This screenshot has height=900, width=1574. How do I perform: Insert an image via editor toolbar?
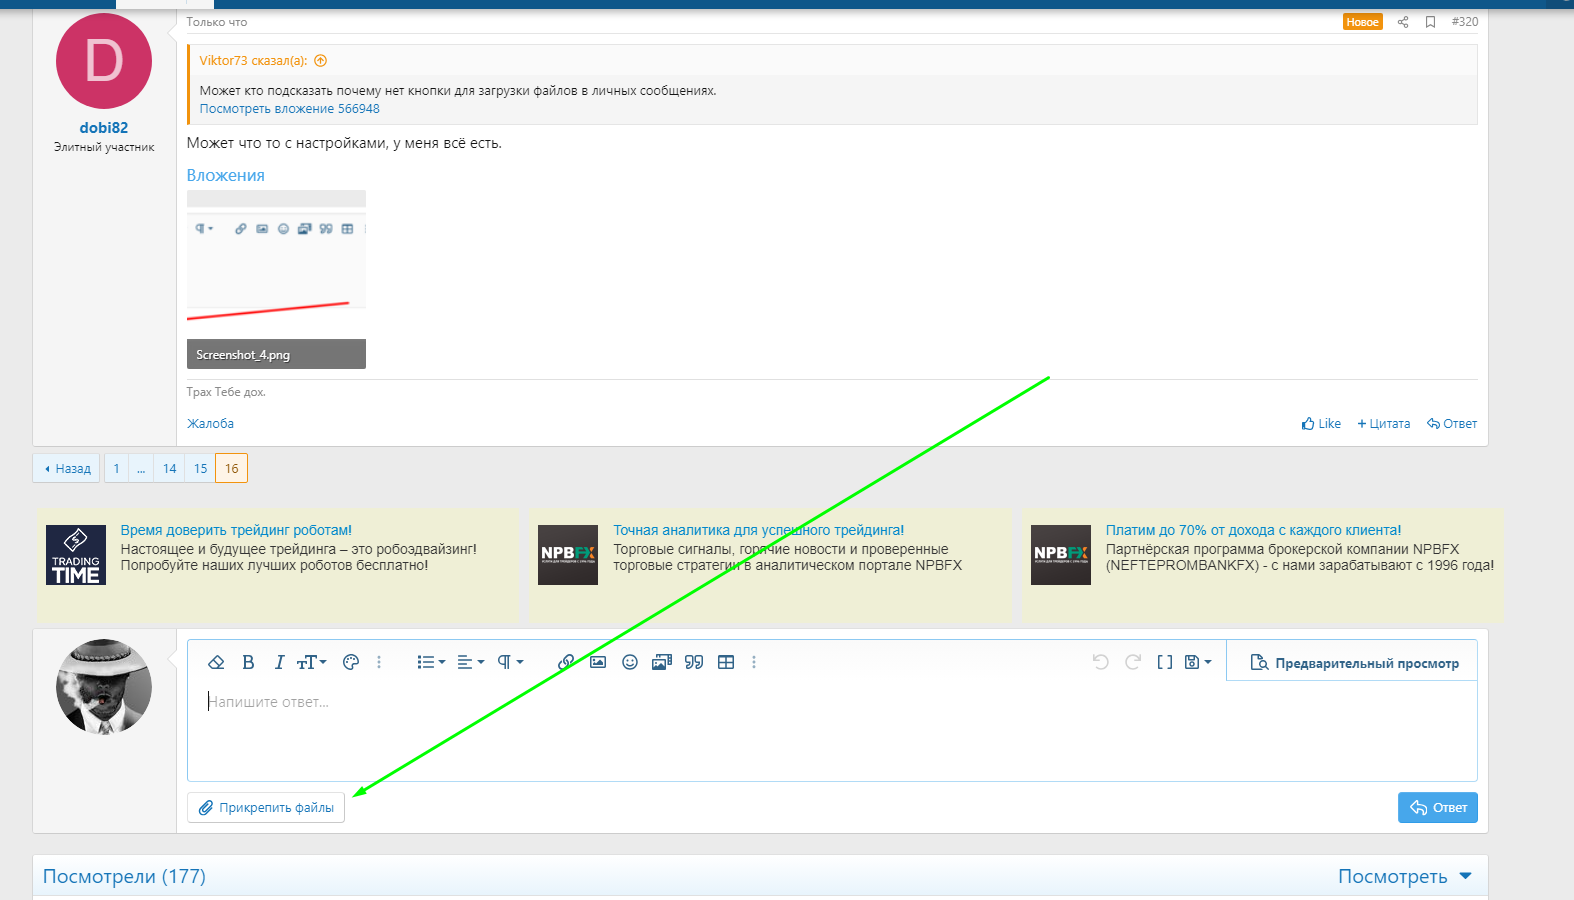(x=598, y=662)
